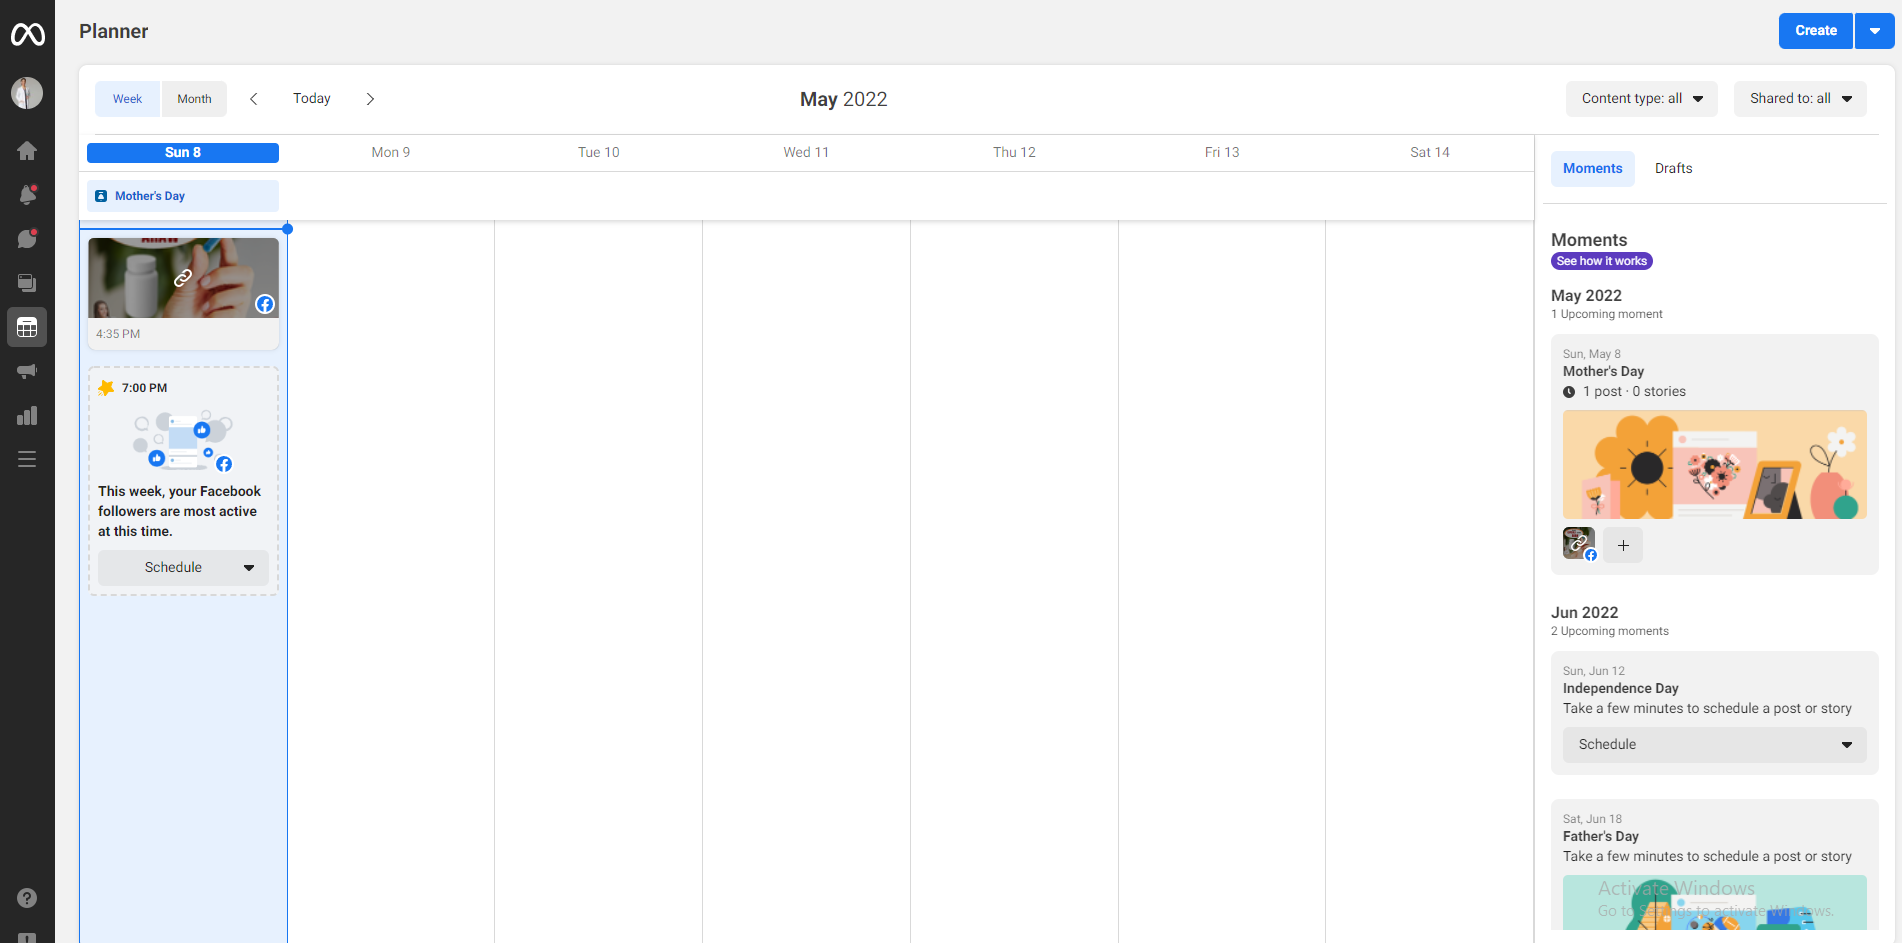Image resolution: width=1902 pixels, height=943 pixels.
Task: Click the Mother's Day illustration banner
Action: click(1714, 465)
